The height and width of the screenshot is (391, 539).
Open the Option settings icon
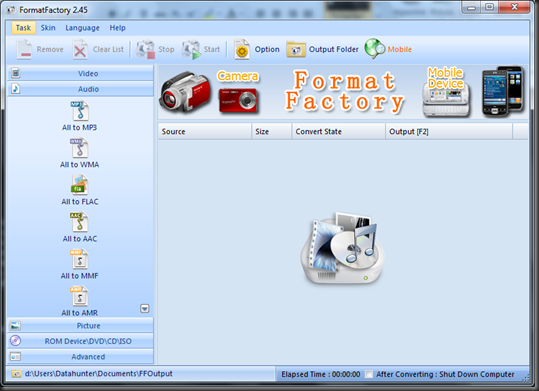[242, 50]
